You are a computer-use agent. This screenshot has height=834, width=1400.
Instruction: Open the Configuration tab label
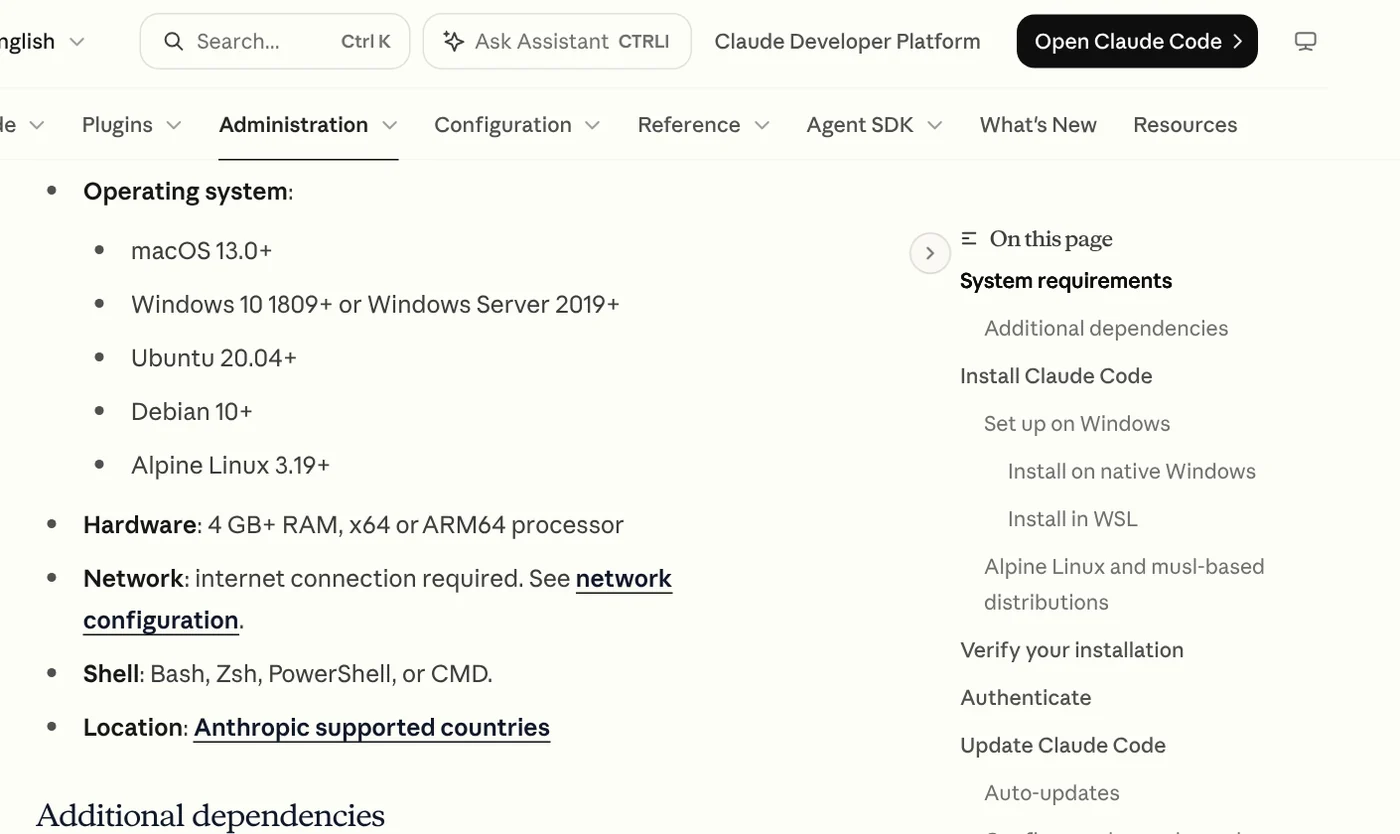503,125
